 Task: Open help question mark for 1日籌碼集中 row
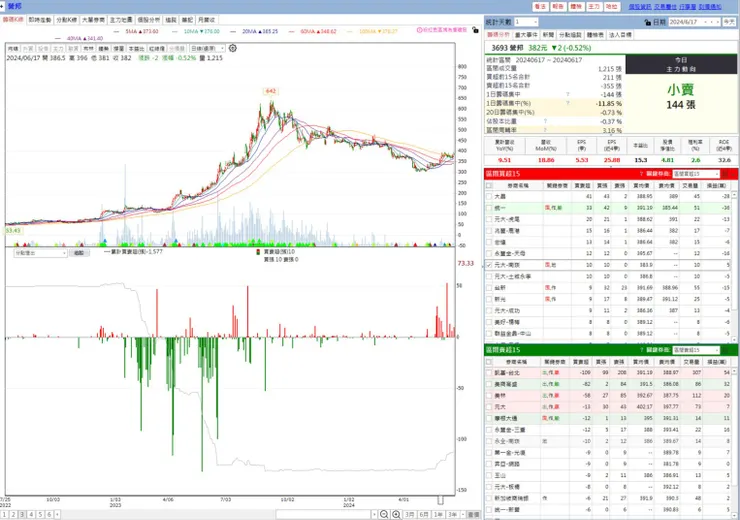568,94
